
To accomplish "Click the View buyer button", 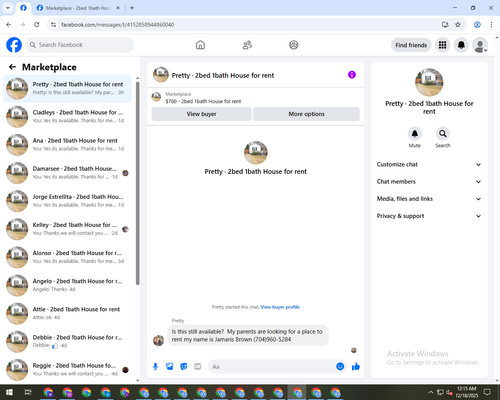I will pyautogui.click(x=201, y=114).
